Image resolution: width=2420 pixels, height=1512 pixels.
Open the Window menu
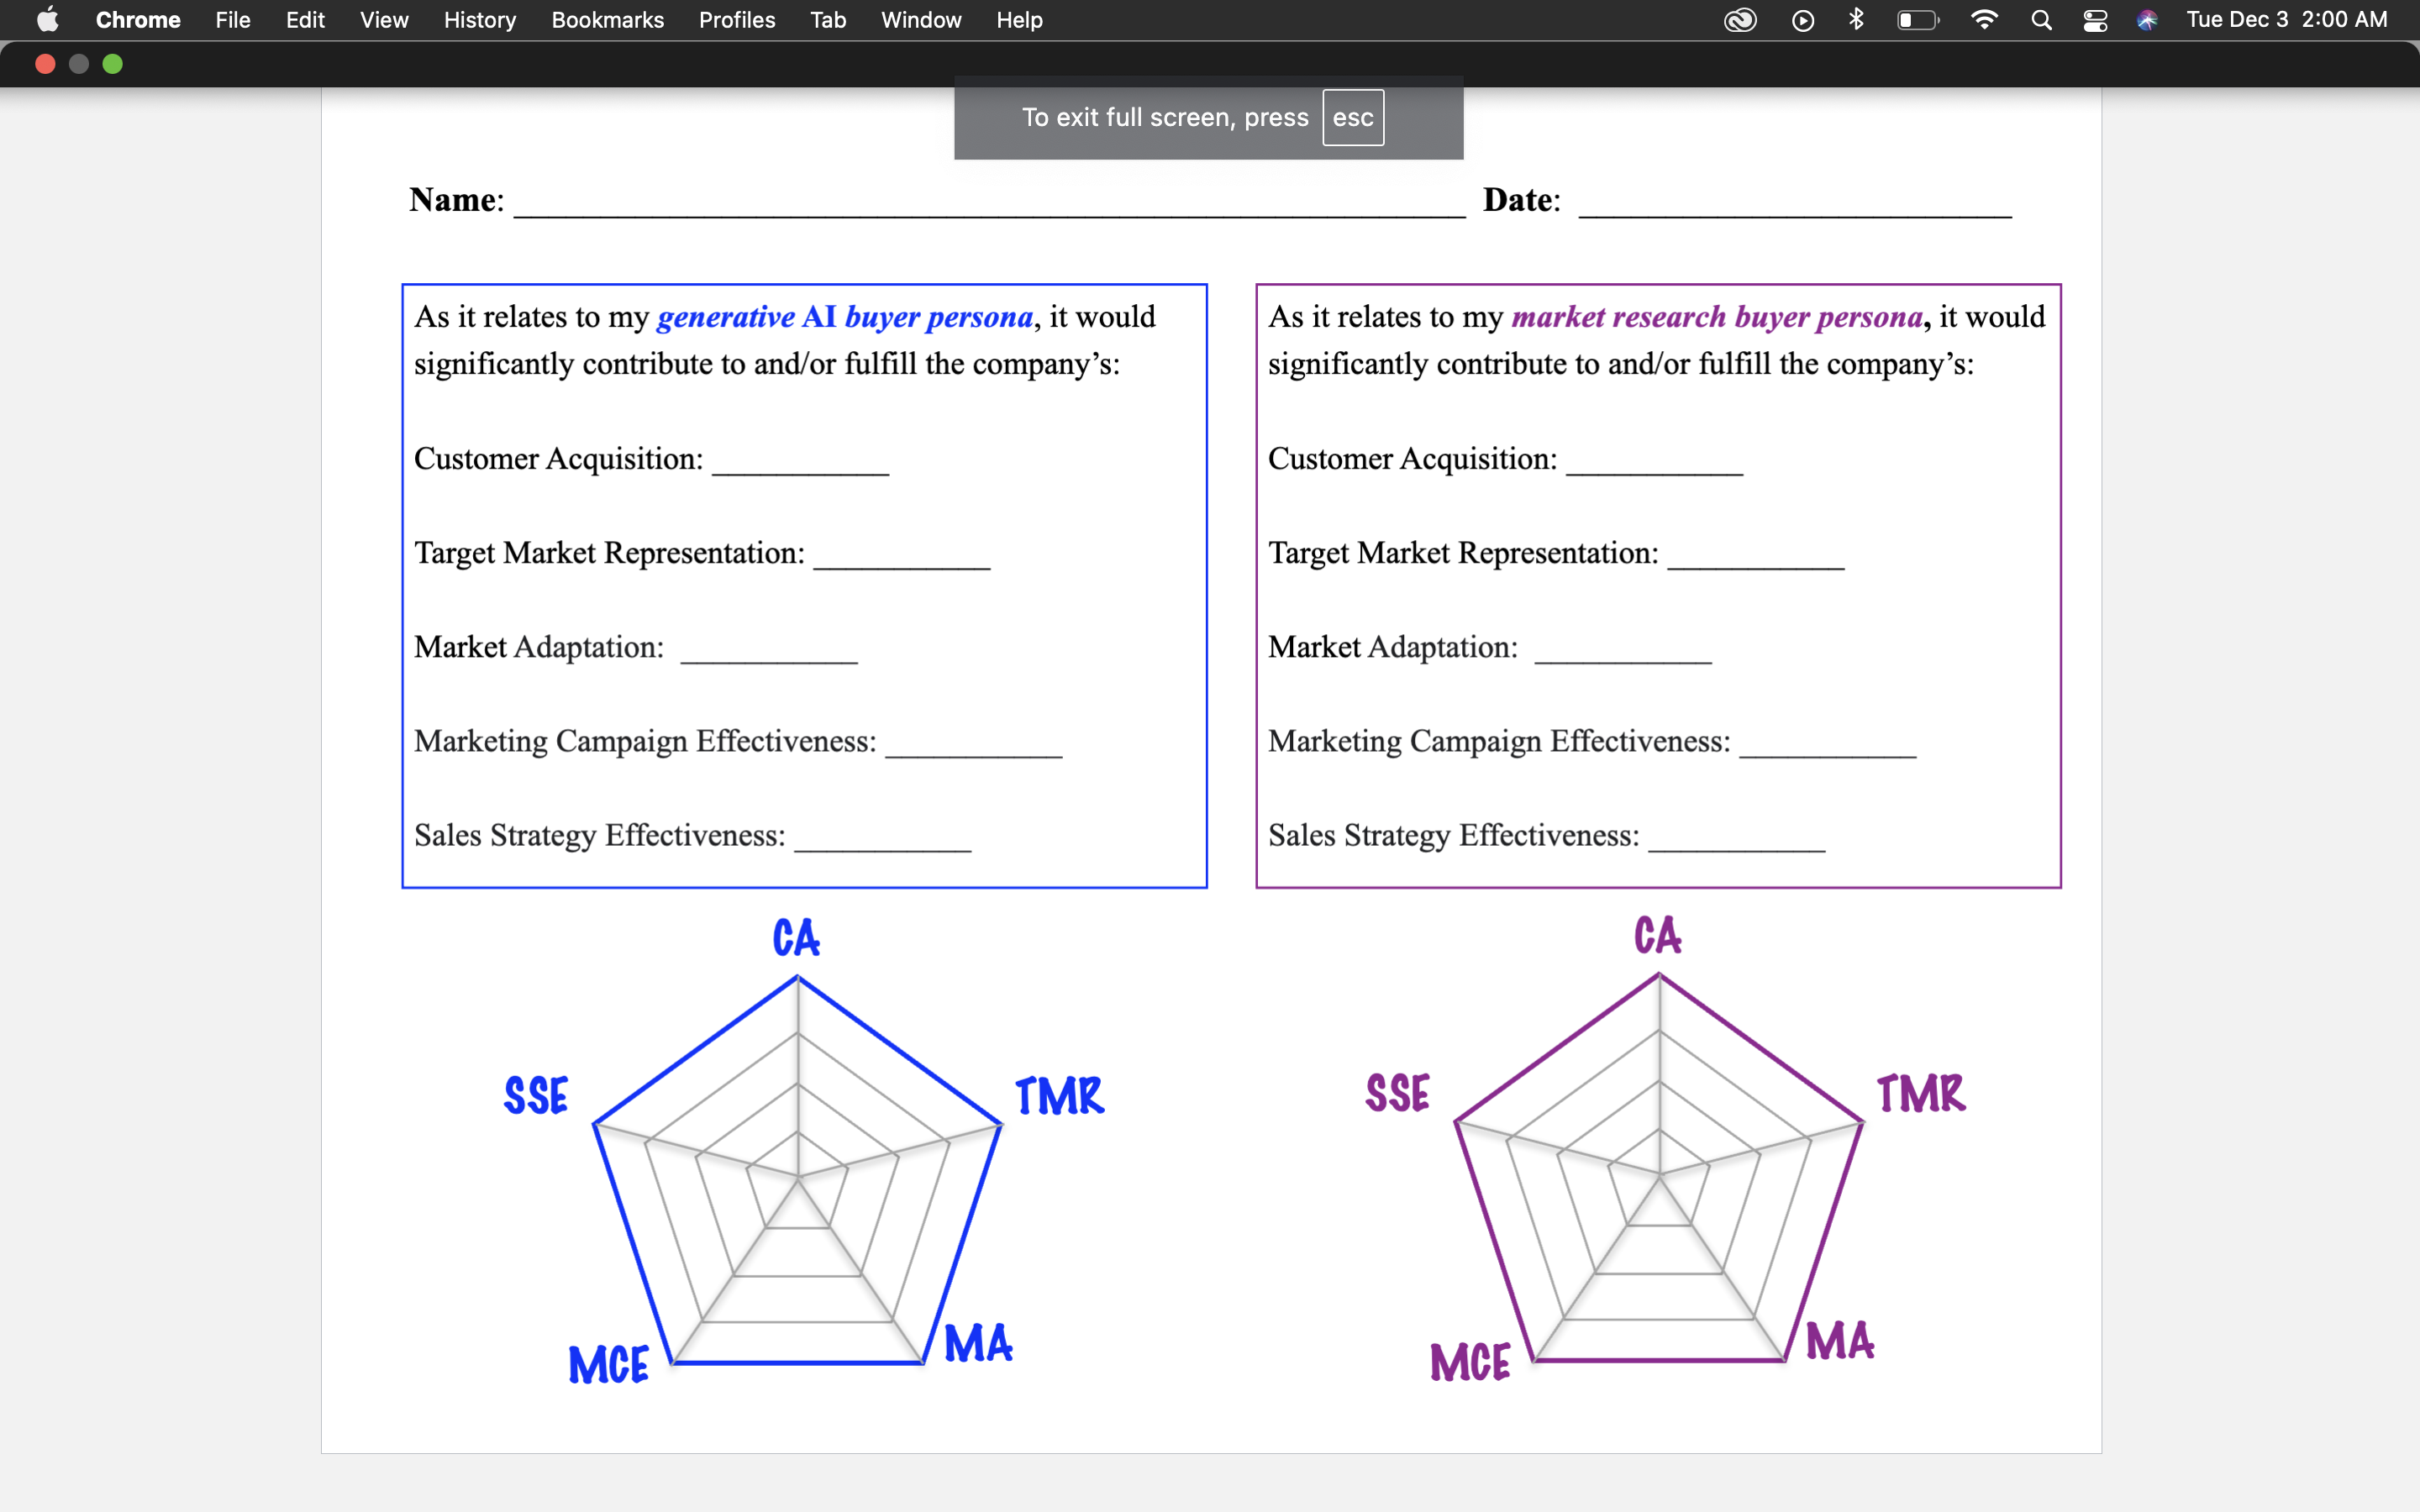[921, 20]
